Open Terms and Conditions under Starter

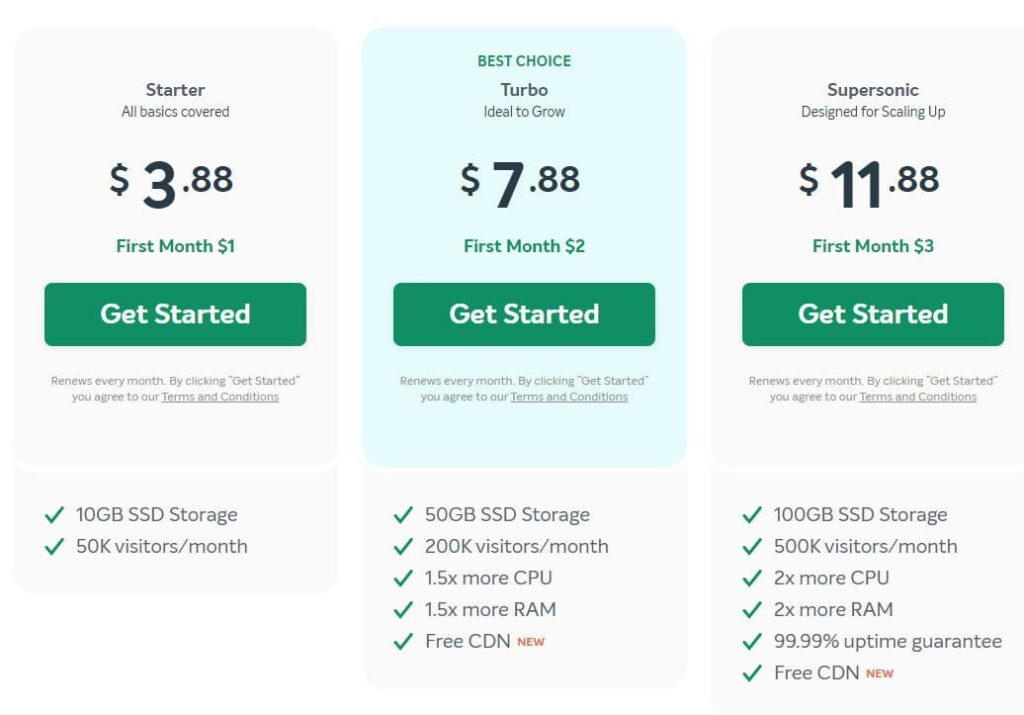220,396
